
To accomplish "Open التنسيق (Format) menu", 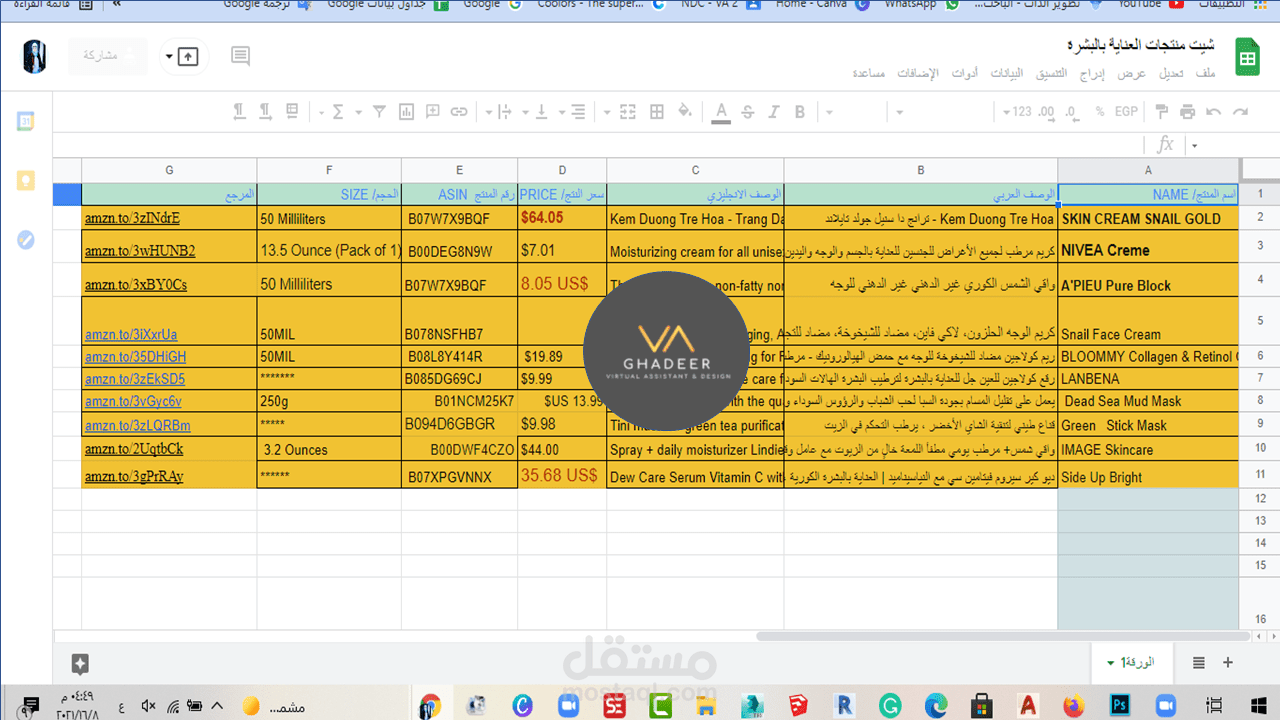I will tap(1051, 74).
